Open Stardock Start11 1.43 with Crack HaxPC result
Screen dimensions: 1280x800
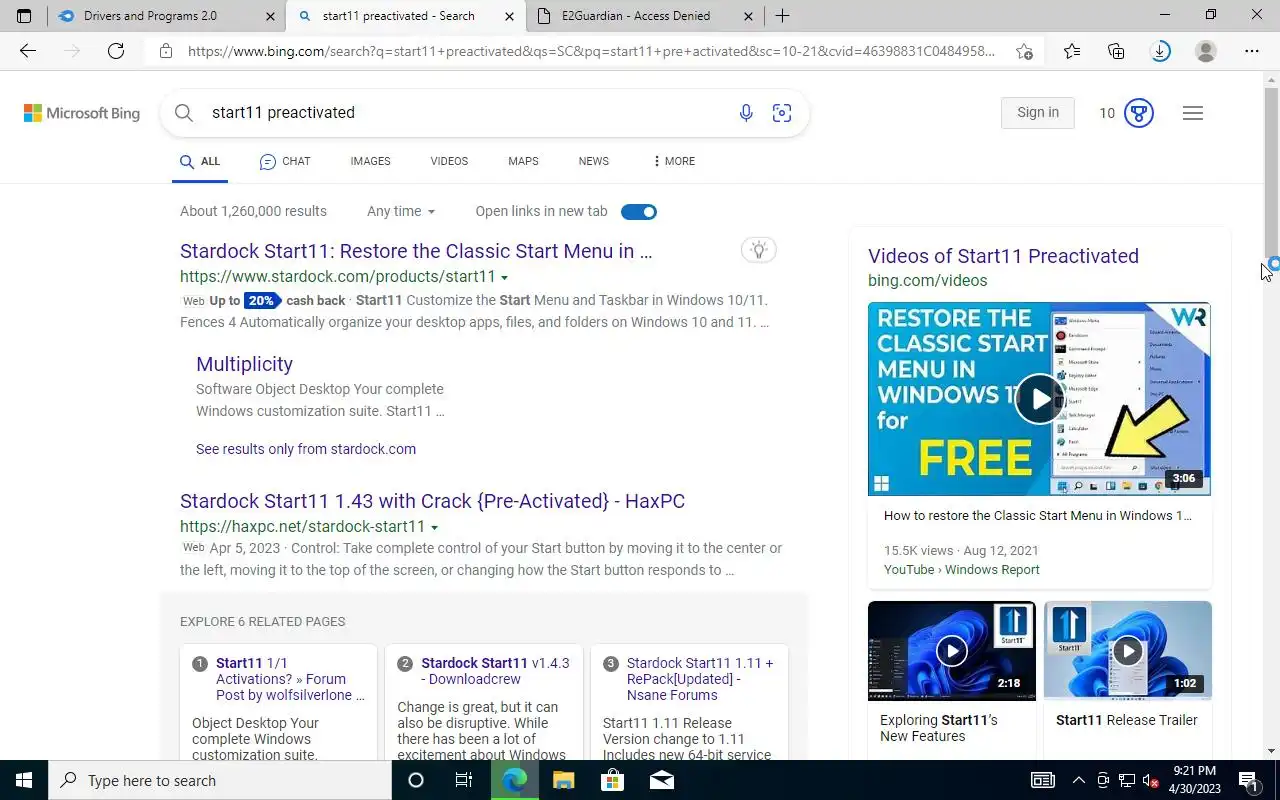[x=432, y=501]
